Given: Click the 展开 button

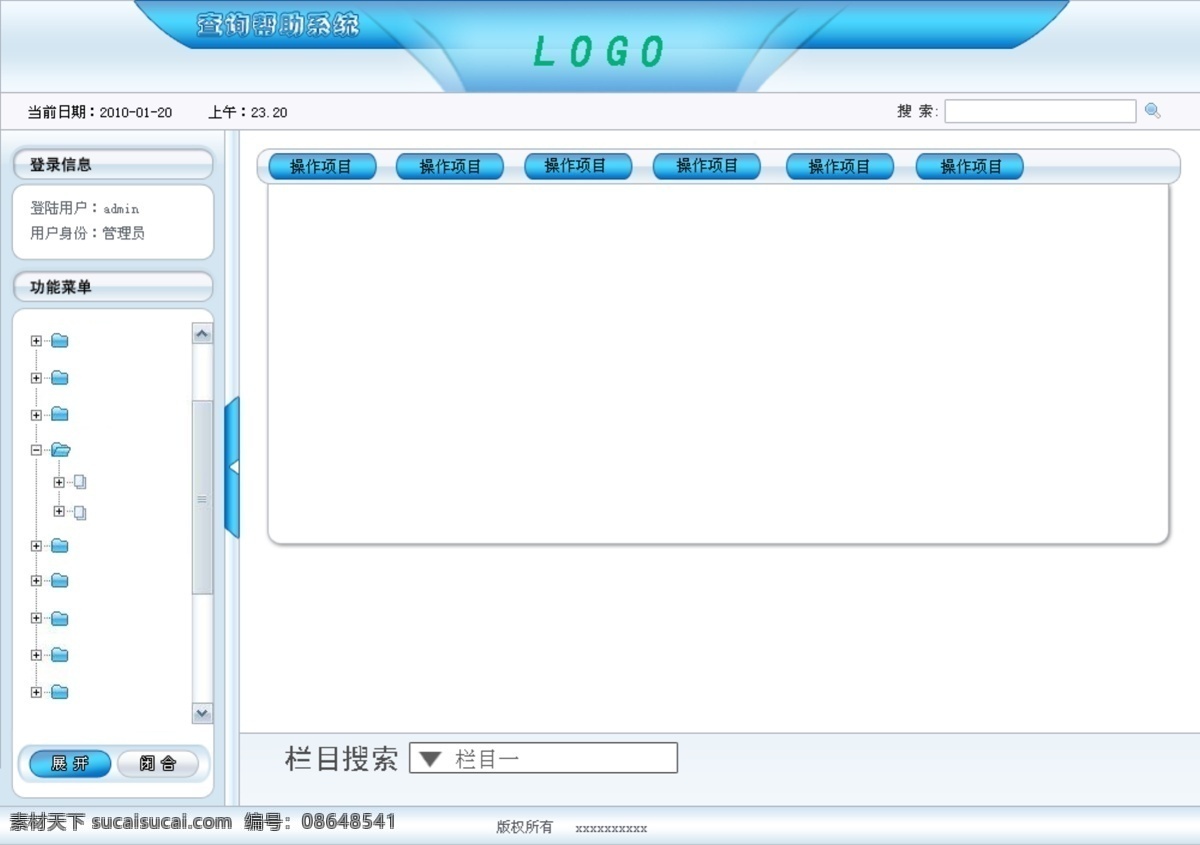Looking at the screenshot, I should point(70,764).
